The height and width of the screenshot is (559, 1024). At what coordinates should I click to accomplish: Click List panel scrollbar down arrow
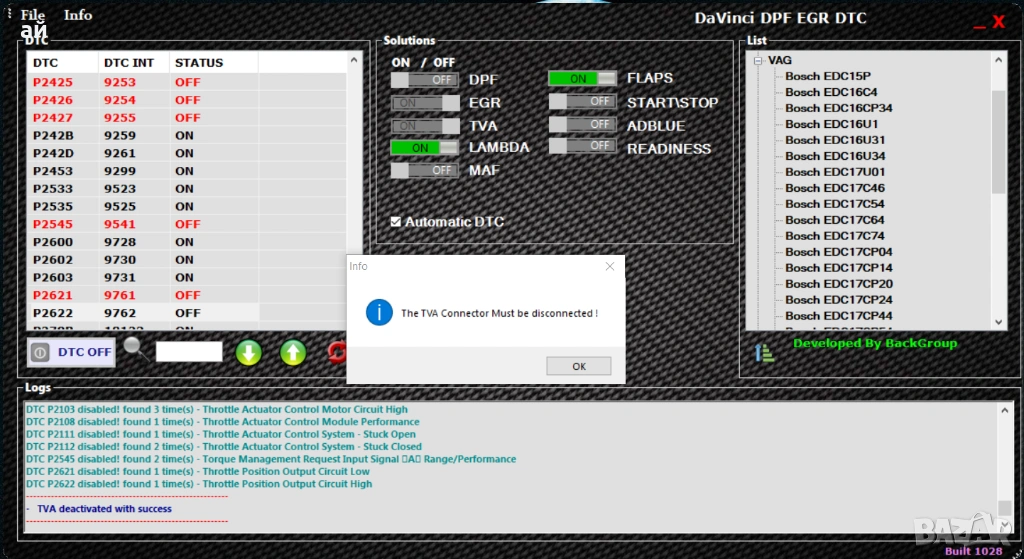(x=999, y=322)
